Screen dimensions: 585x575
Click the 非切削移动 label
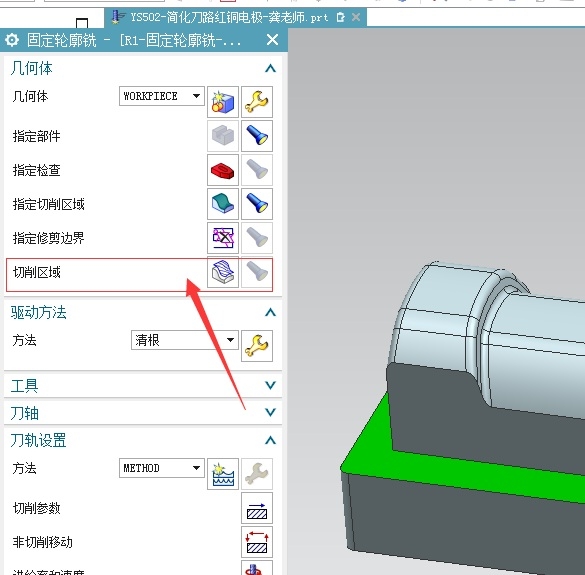coord(43,542)
